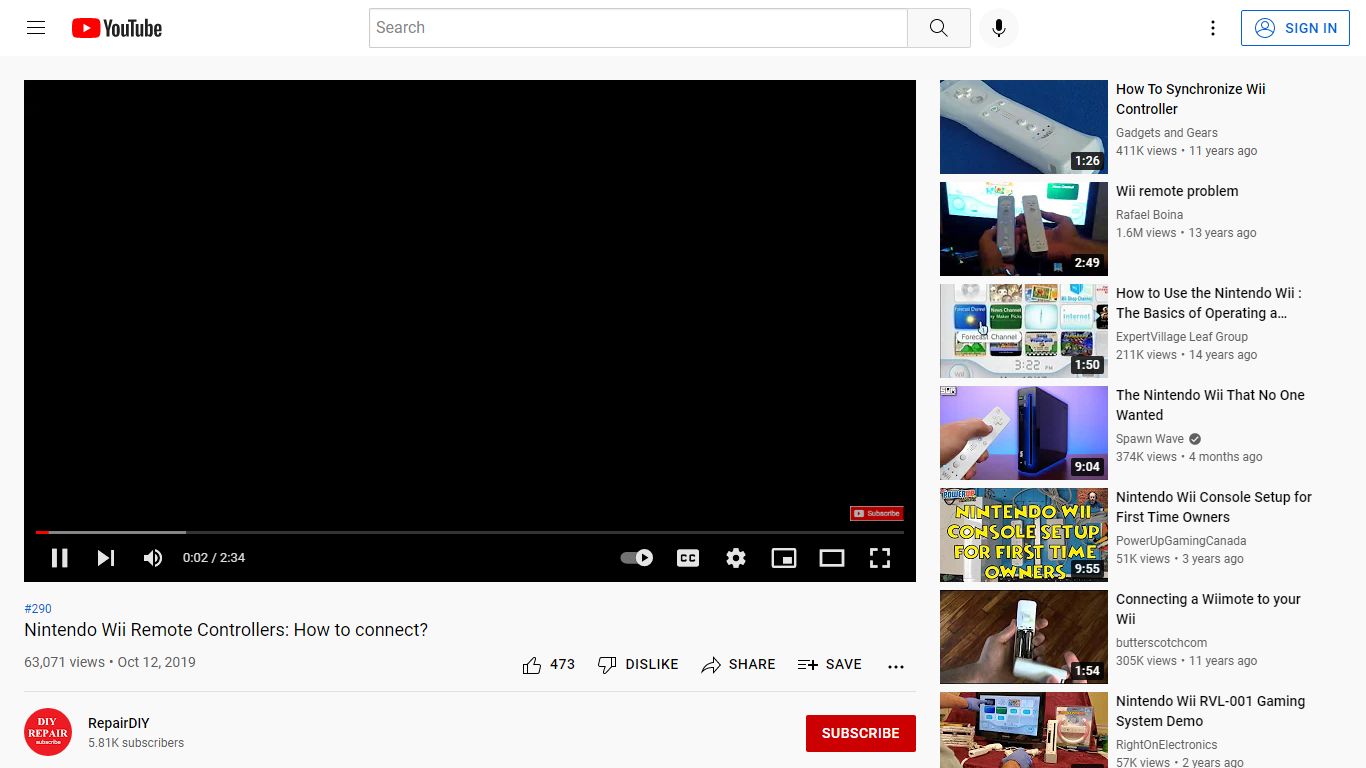The height and width of the screenshot is (768, 1366).
Task: Open 'Connecting a Wiimote to your Wii' title
Action: [x=1208, y=609]
